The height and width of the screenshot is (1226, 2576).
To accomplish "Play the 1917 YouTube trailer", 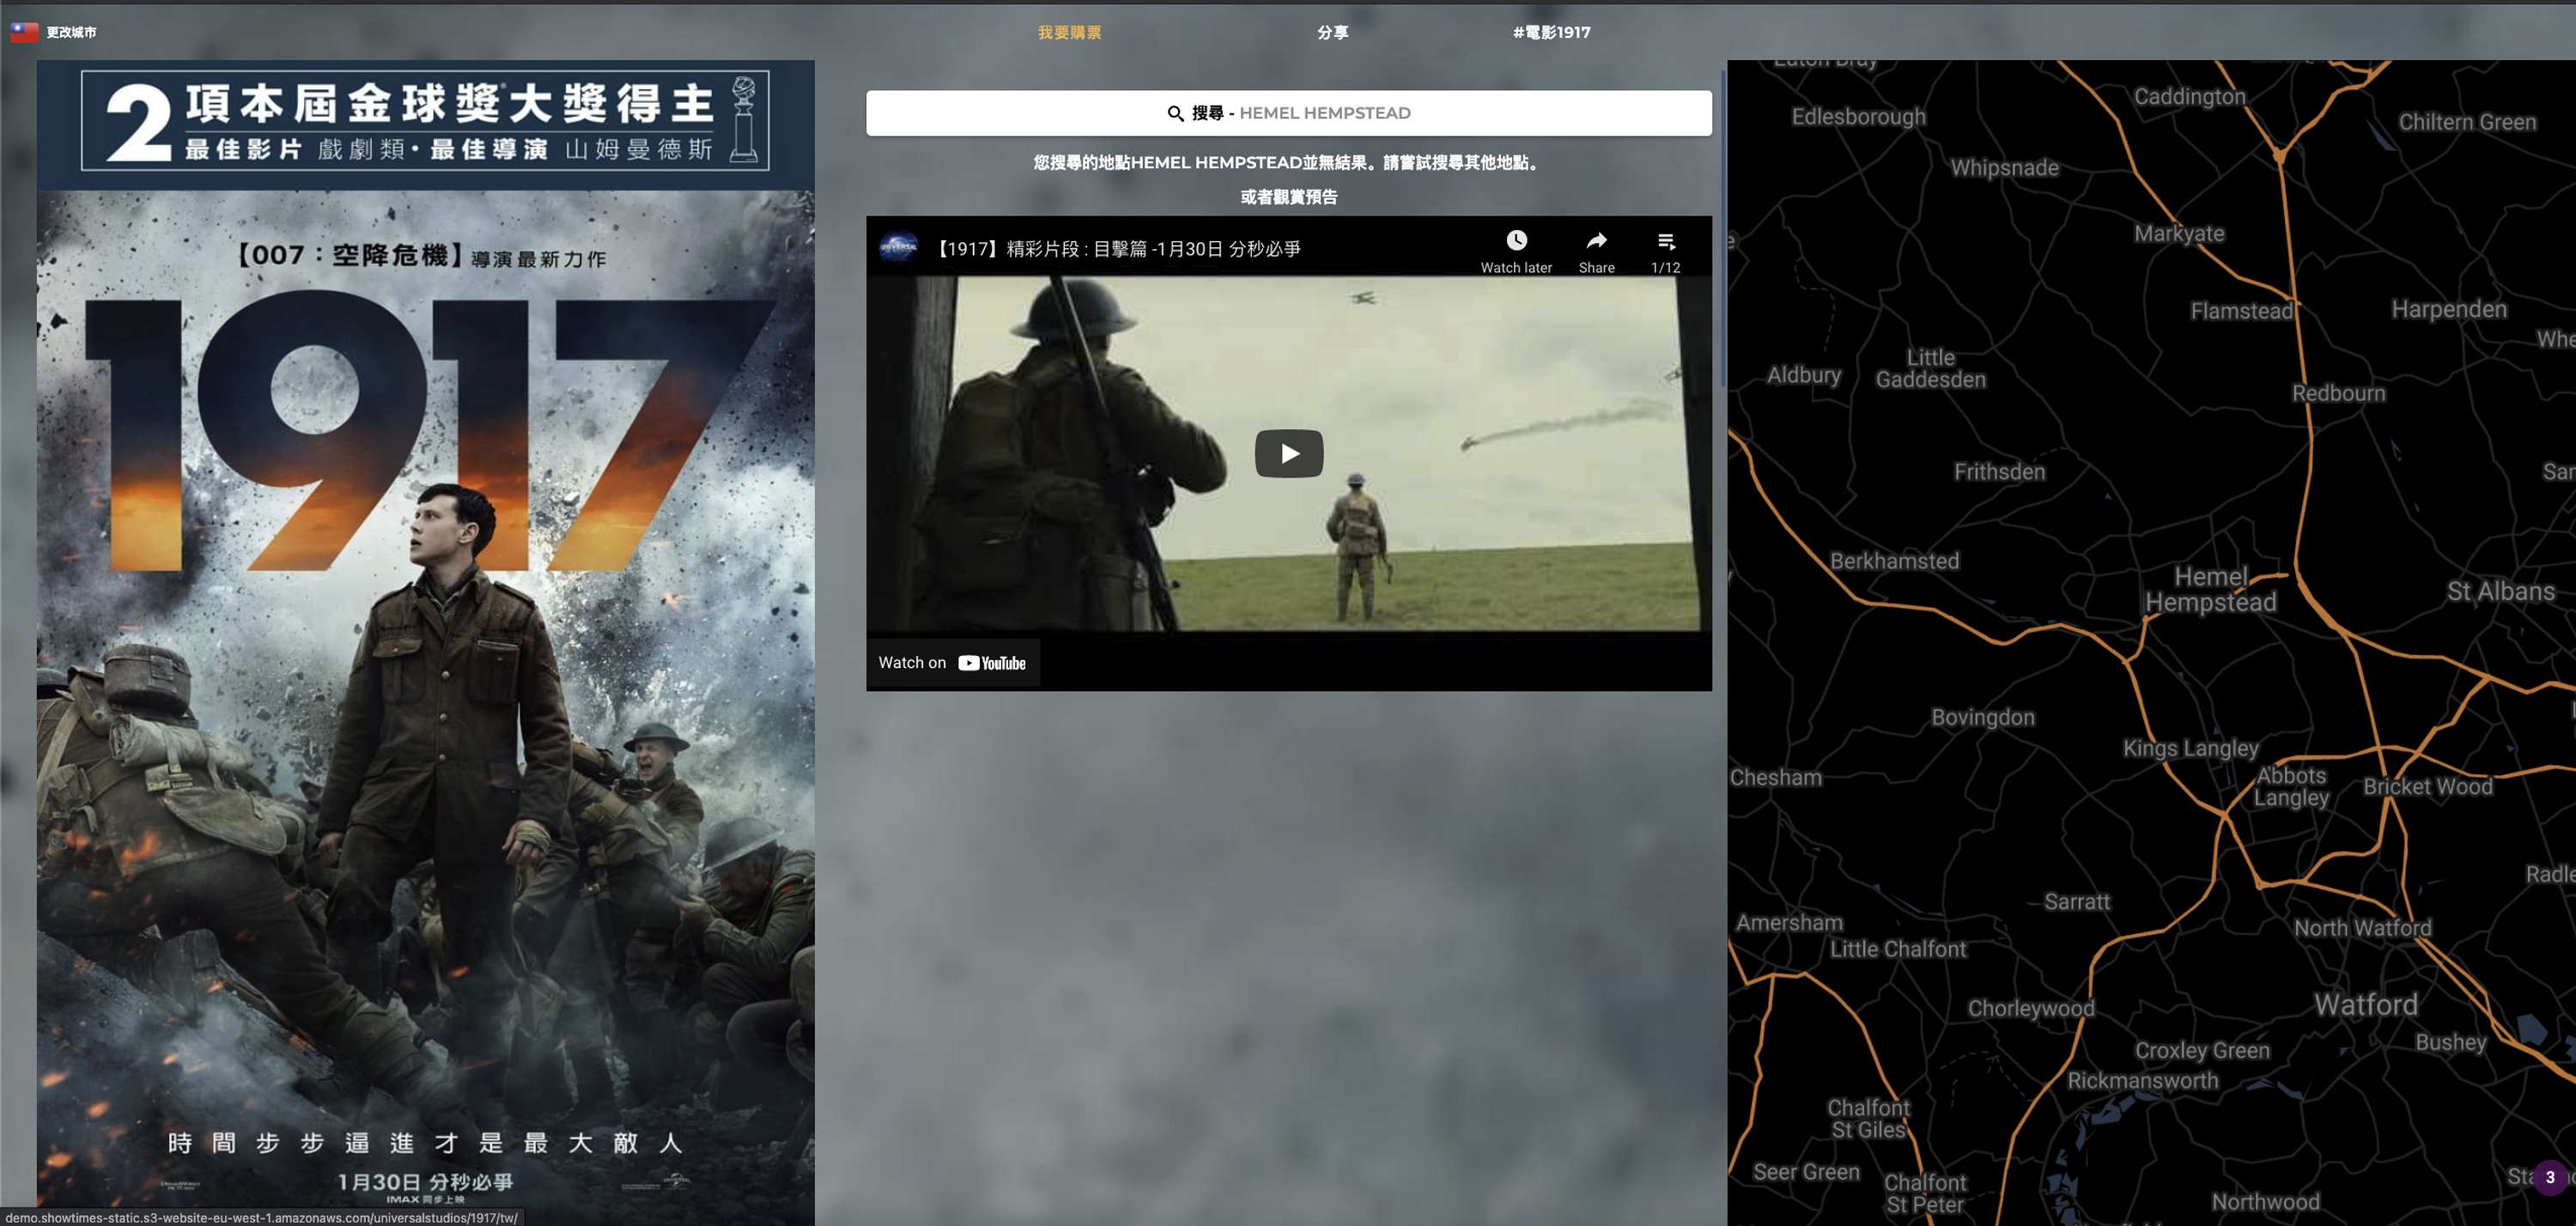I will (1289, 453).
